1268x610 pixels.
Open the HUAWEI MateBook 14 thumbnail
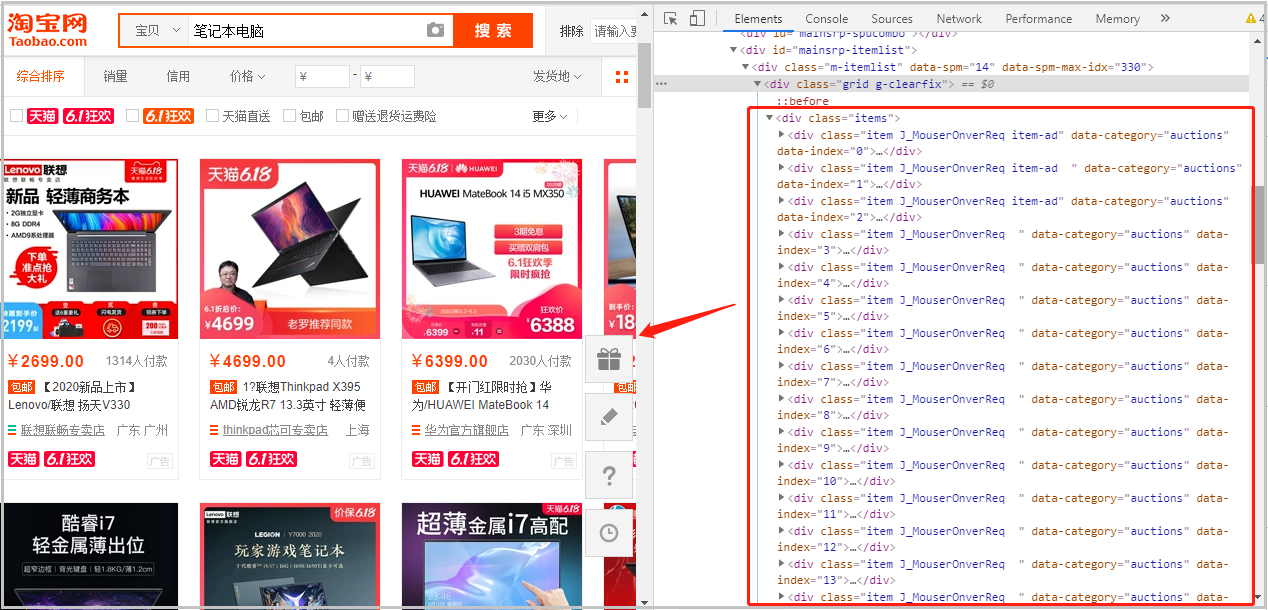tap(491, 249)
